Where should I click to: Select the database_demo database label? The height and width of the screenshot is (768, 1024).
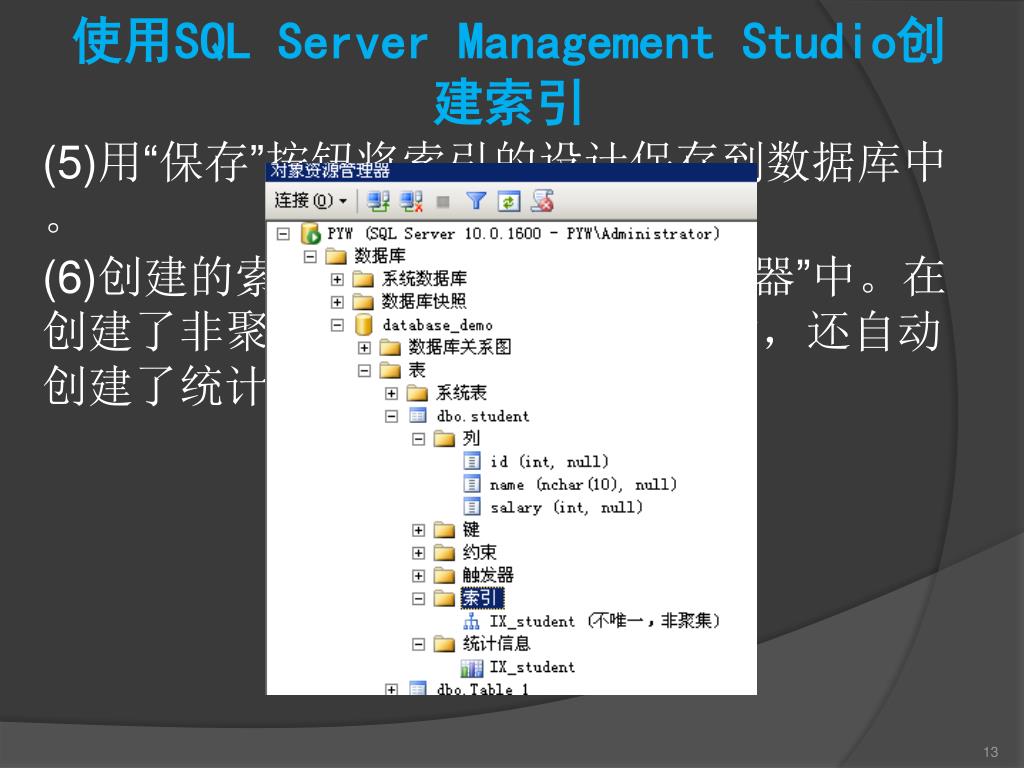click(438, 325)
